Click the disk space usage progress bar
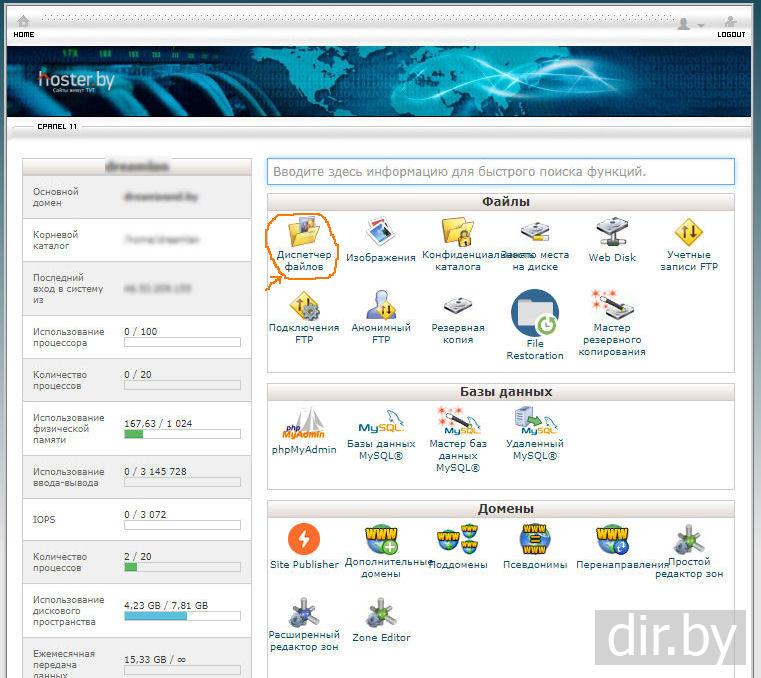This screenshot has width=761, height=678. point(182,616)
